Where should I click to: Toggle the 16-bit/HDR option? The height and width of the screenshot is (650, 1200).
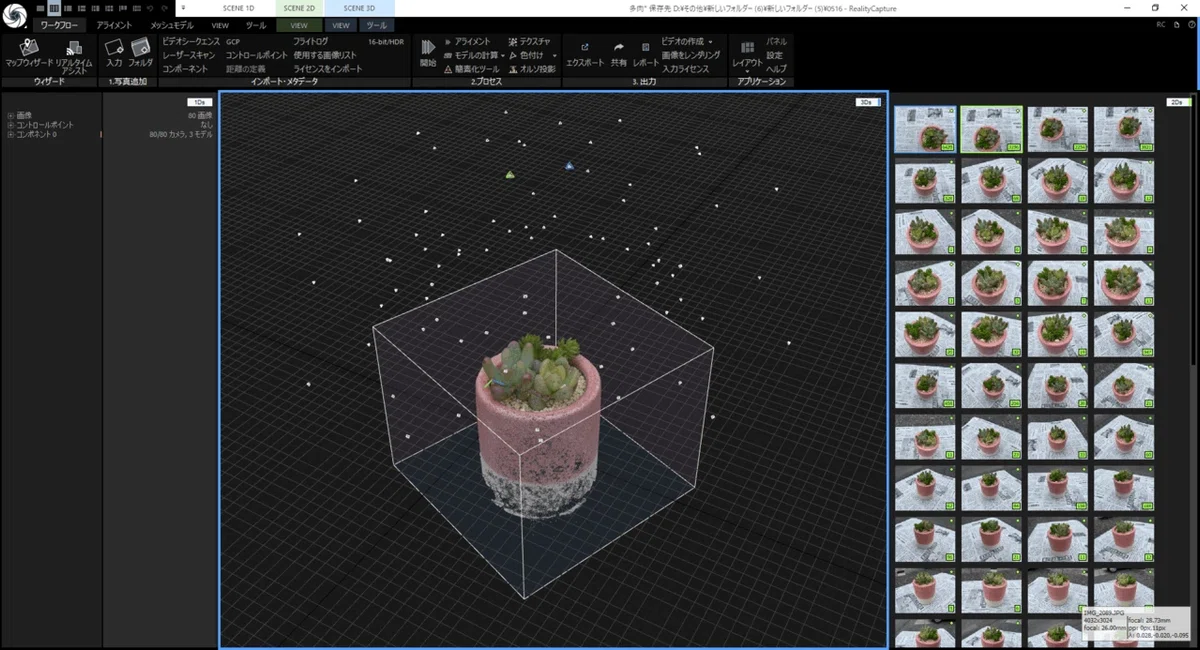pyautogui.click(x=385, y=41)
